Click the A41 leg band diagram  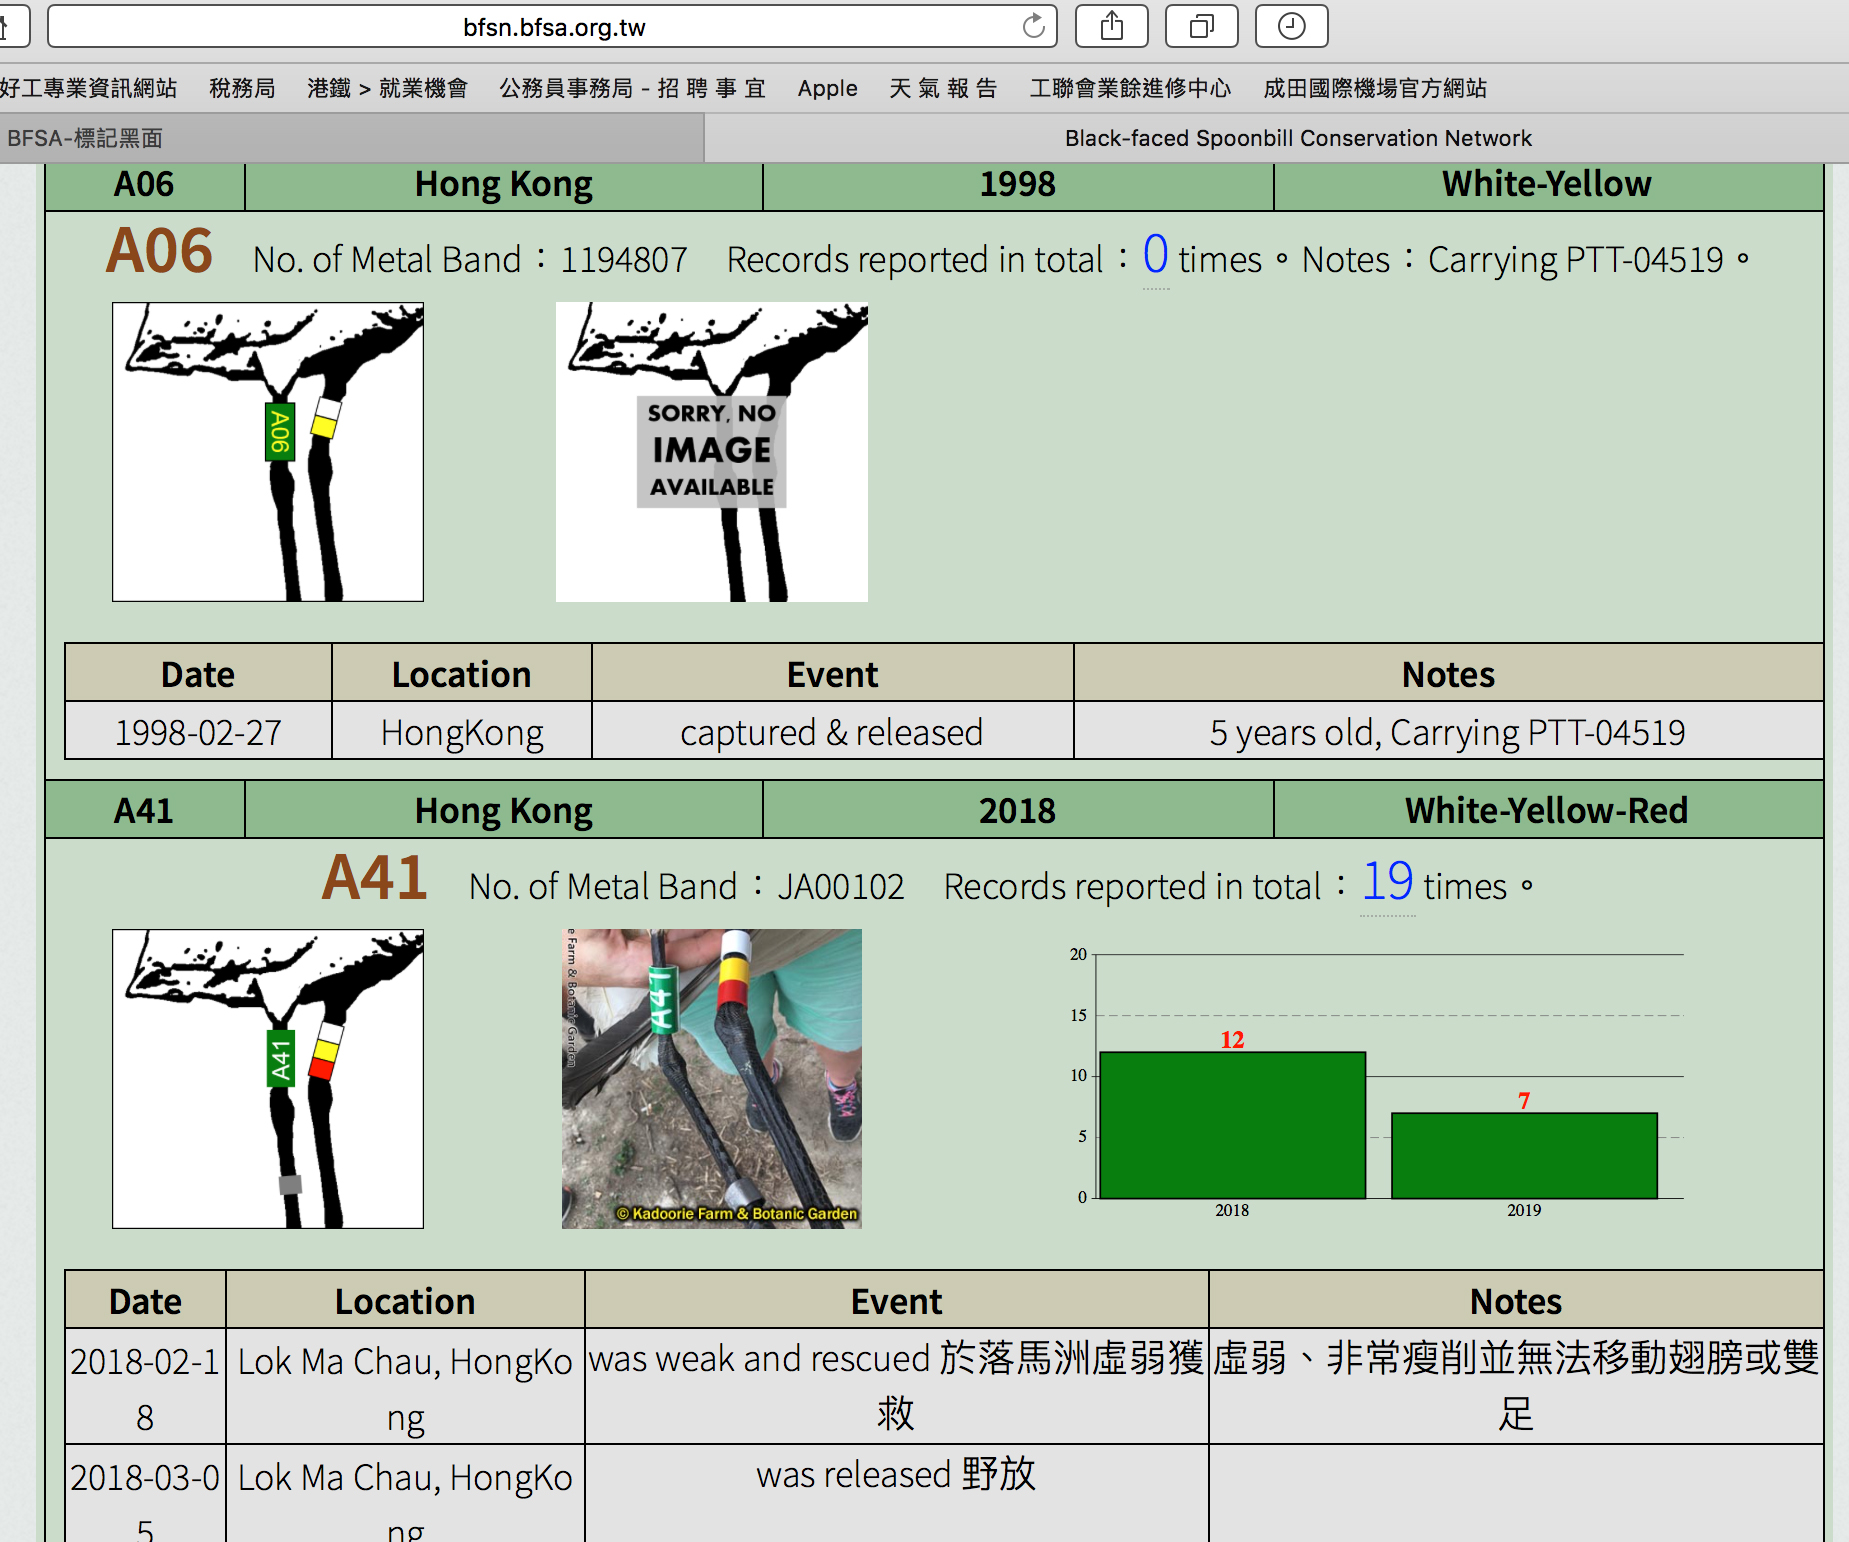tap(268, 1078)
